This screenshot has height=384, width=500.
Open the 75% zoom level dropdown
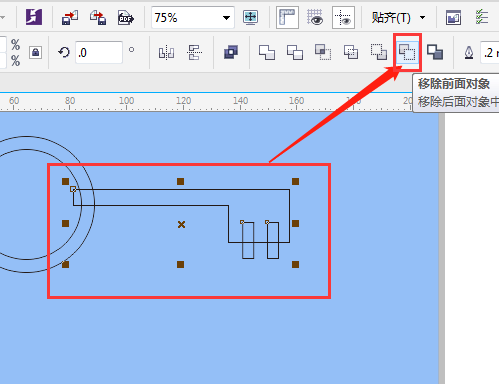(x=227, y=18)
